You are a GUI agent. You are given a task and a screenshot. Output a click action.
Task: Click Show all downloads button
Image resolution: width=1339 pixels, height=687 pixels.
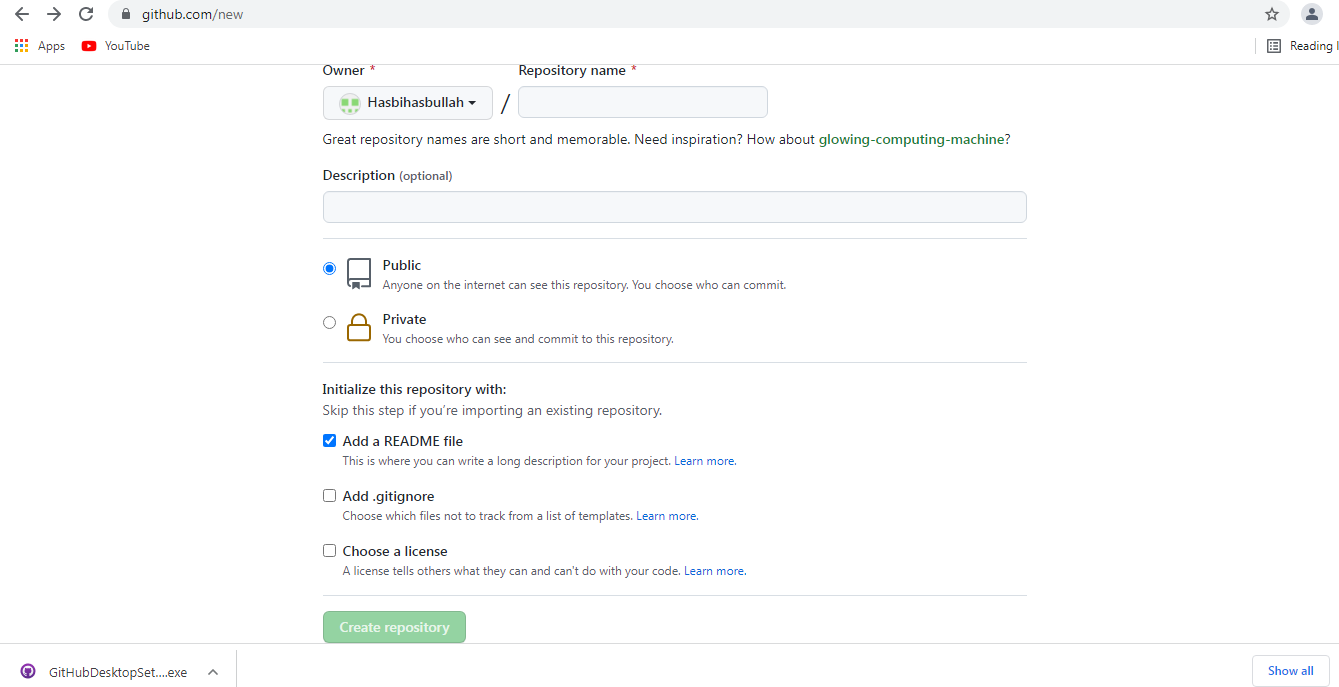tap(1291, 671)
